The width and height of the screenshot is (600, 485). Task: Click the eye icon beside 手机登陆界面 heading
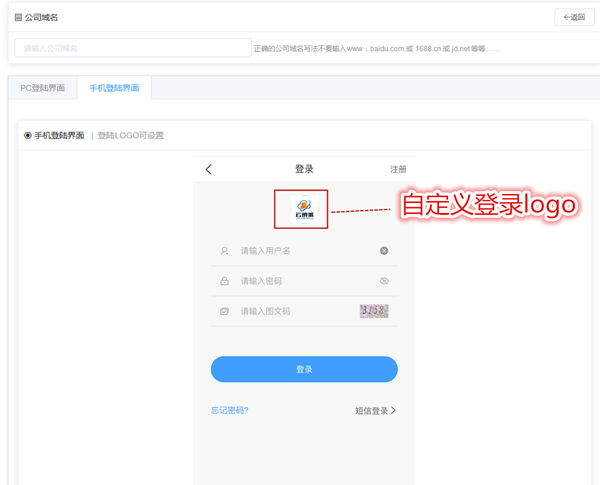28,136
